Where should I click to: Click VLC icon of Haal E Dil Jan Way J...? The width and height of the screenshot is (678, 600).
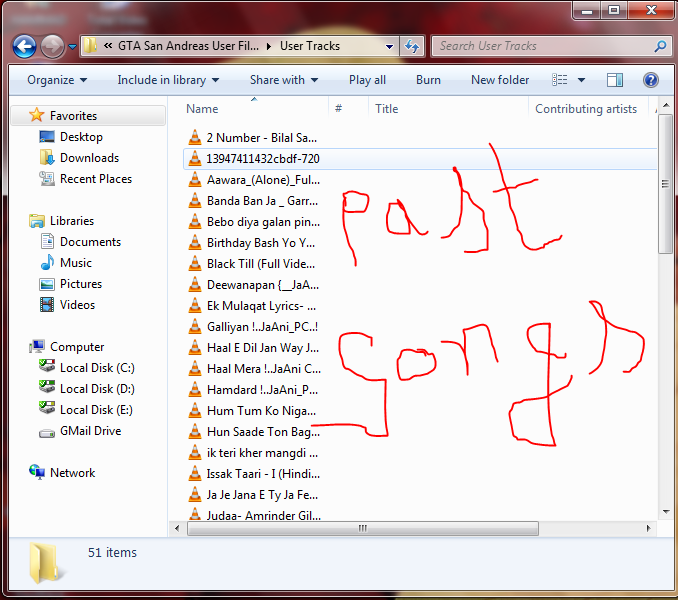point(195,348)
